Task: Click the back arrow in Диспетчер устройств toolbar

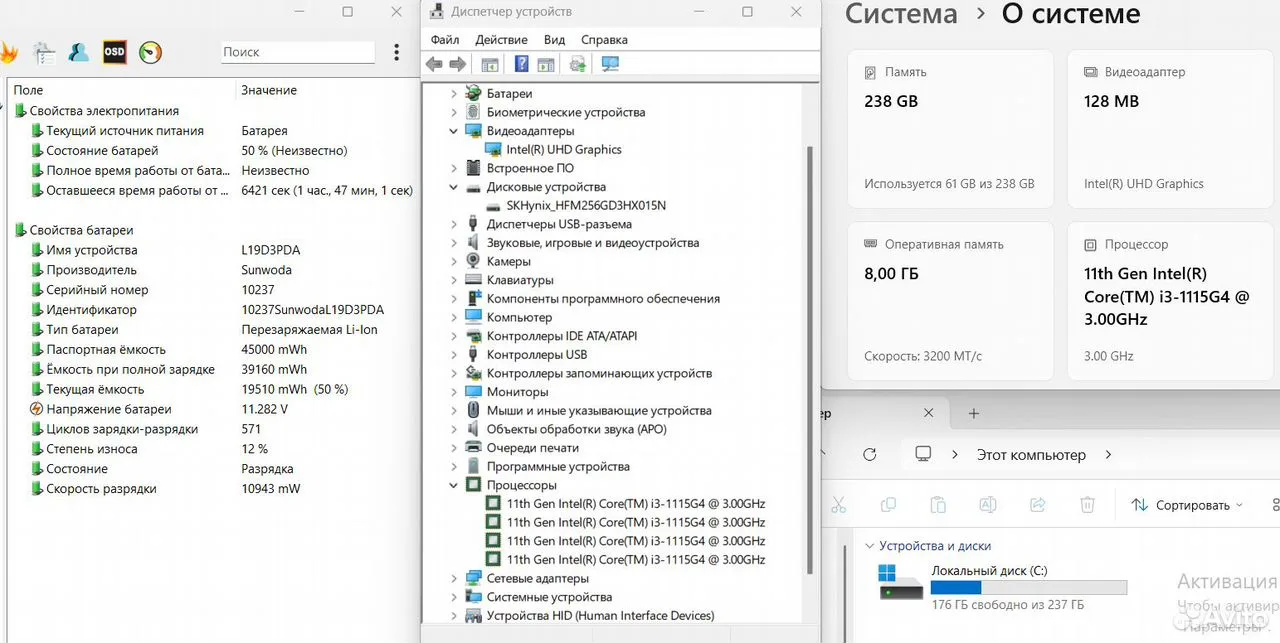Action: click(434, 64)
